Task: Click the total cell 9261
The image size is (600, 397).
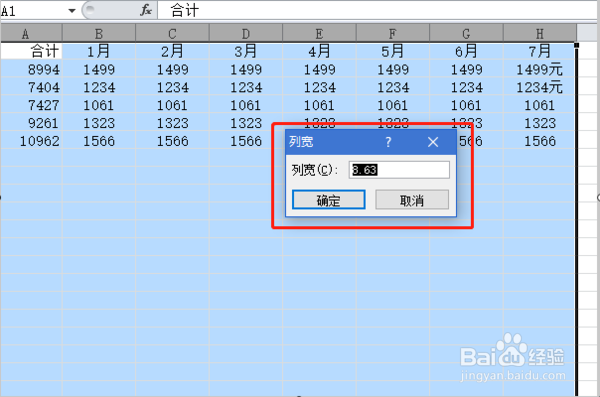Action: point(31,123)
